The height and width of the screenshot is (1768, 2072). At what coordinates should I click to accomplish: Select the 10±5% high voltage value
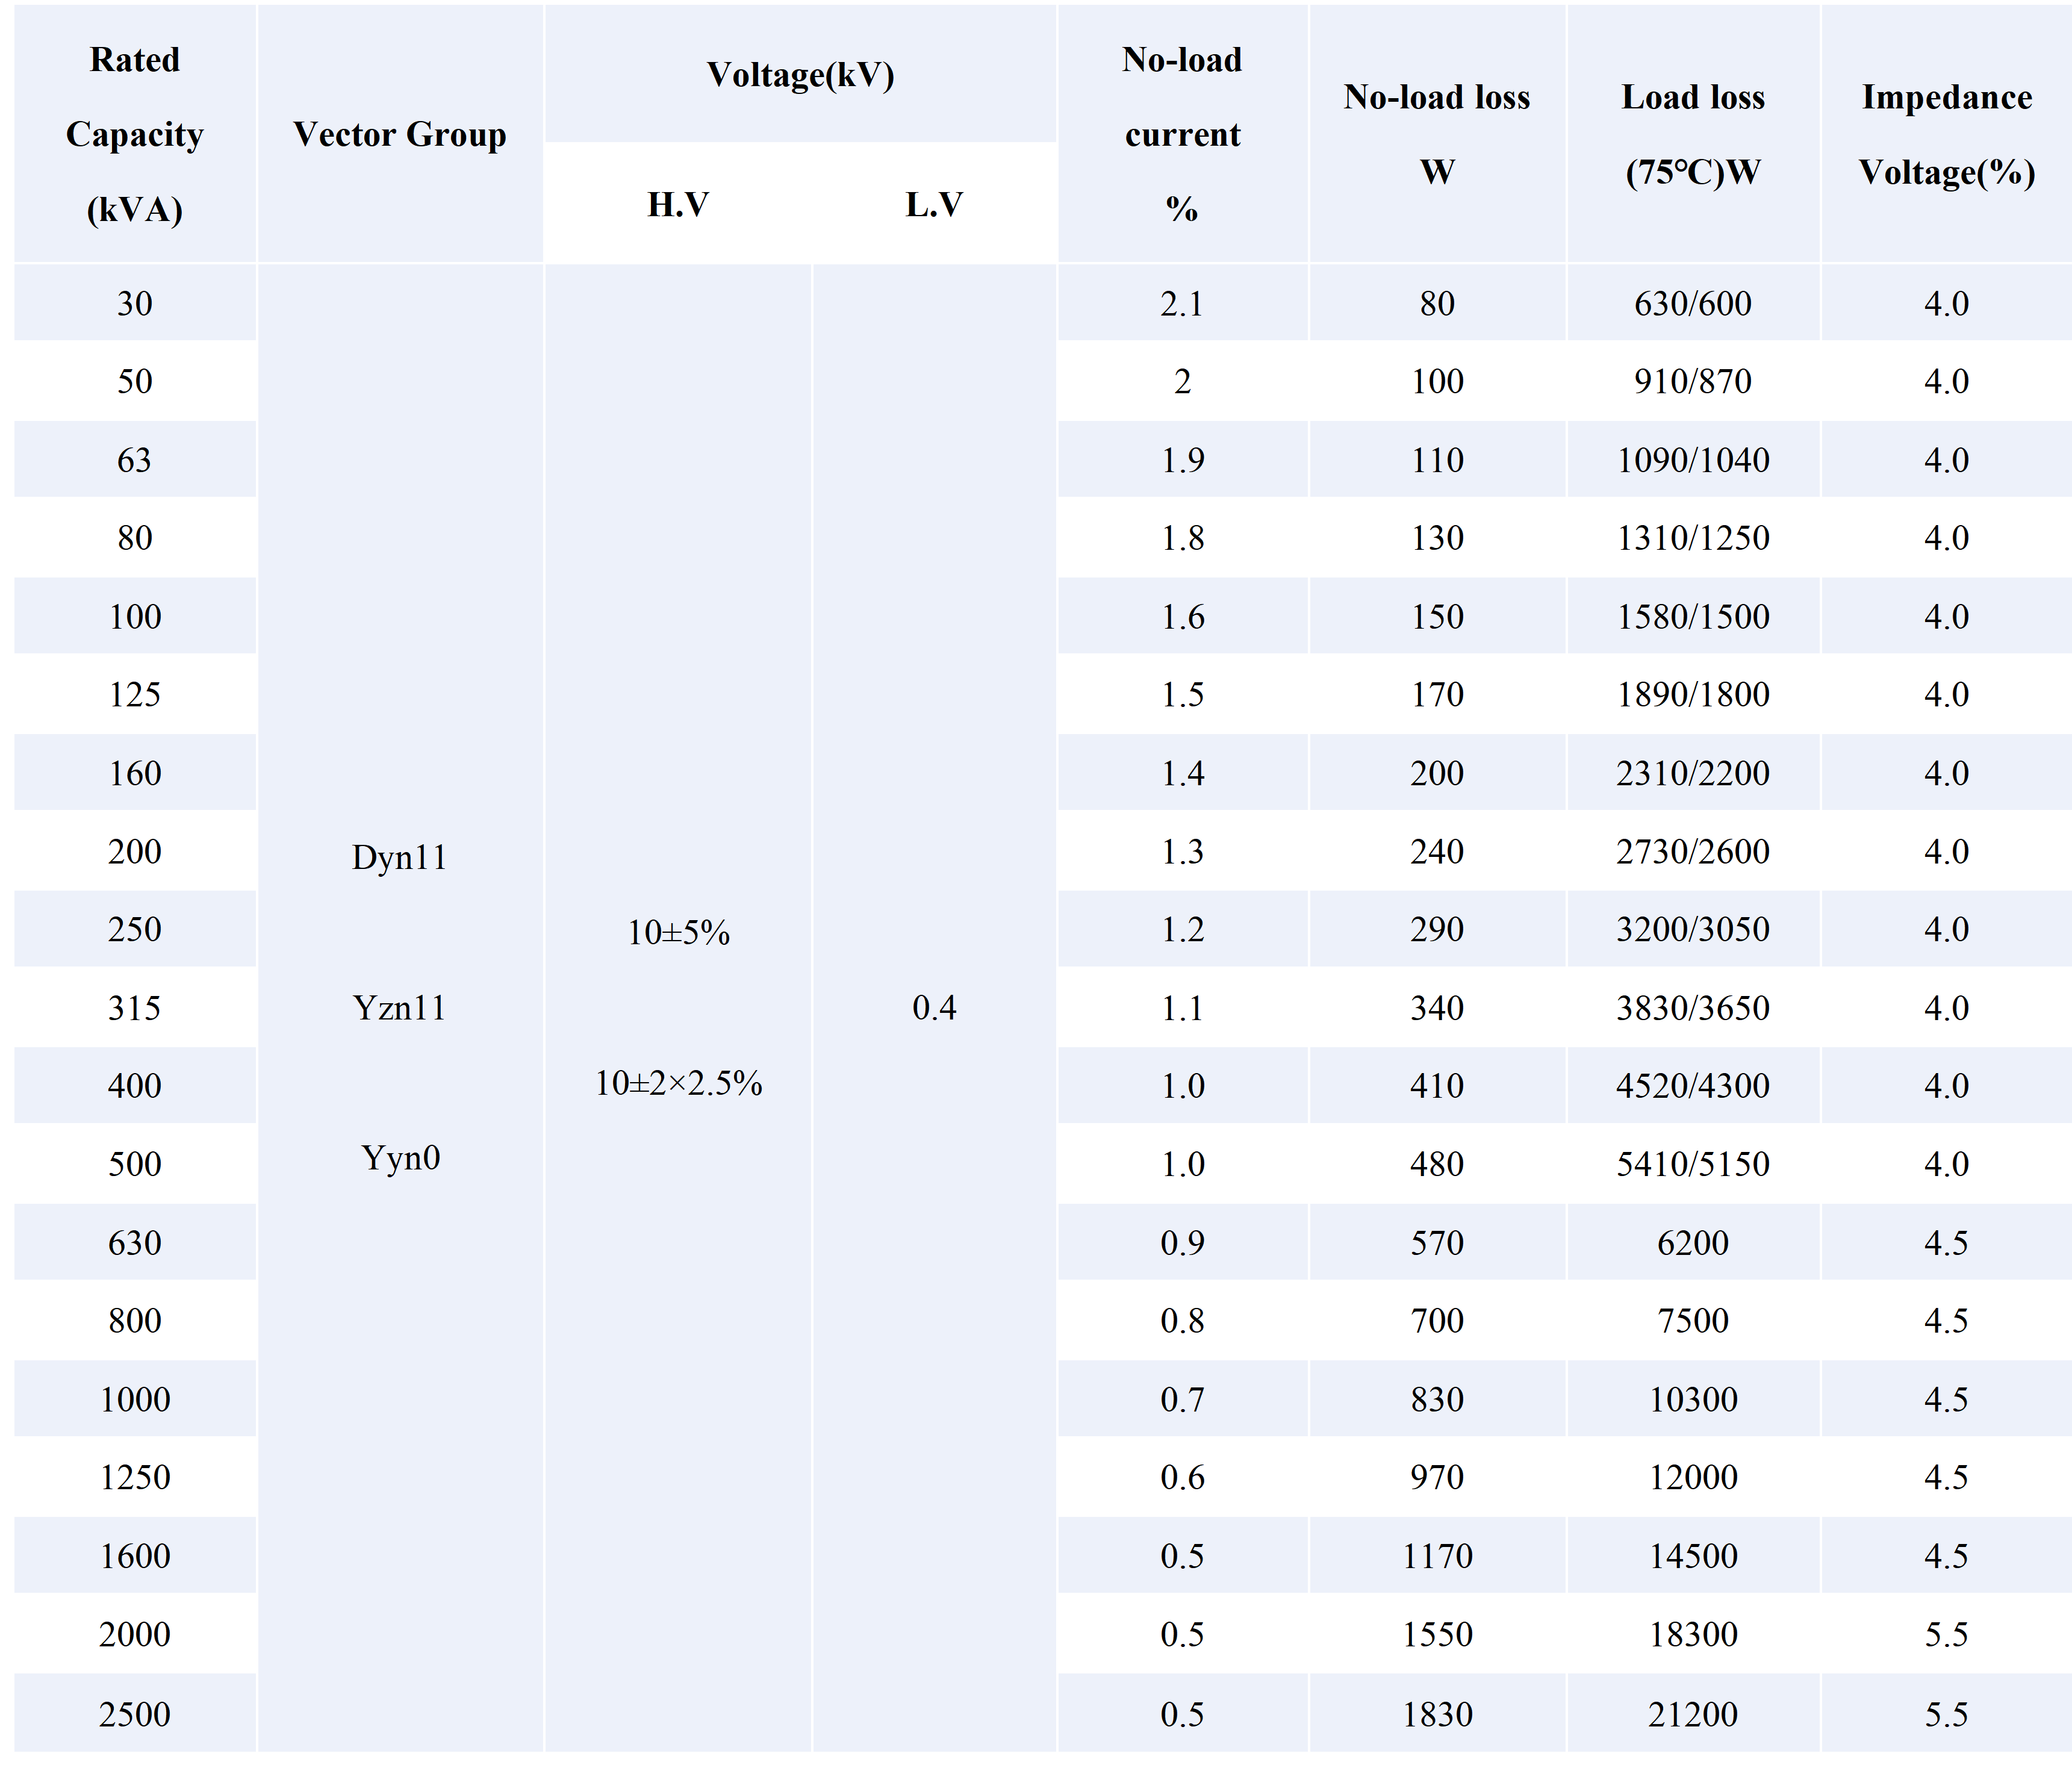tap(678, 933)
